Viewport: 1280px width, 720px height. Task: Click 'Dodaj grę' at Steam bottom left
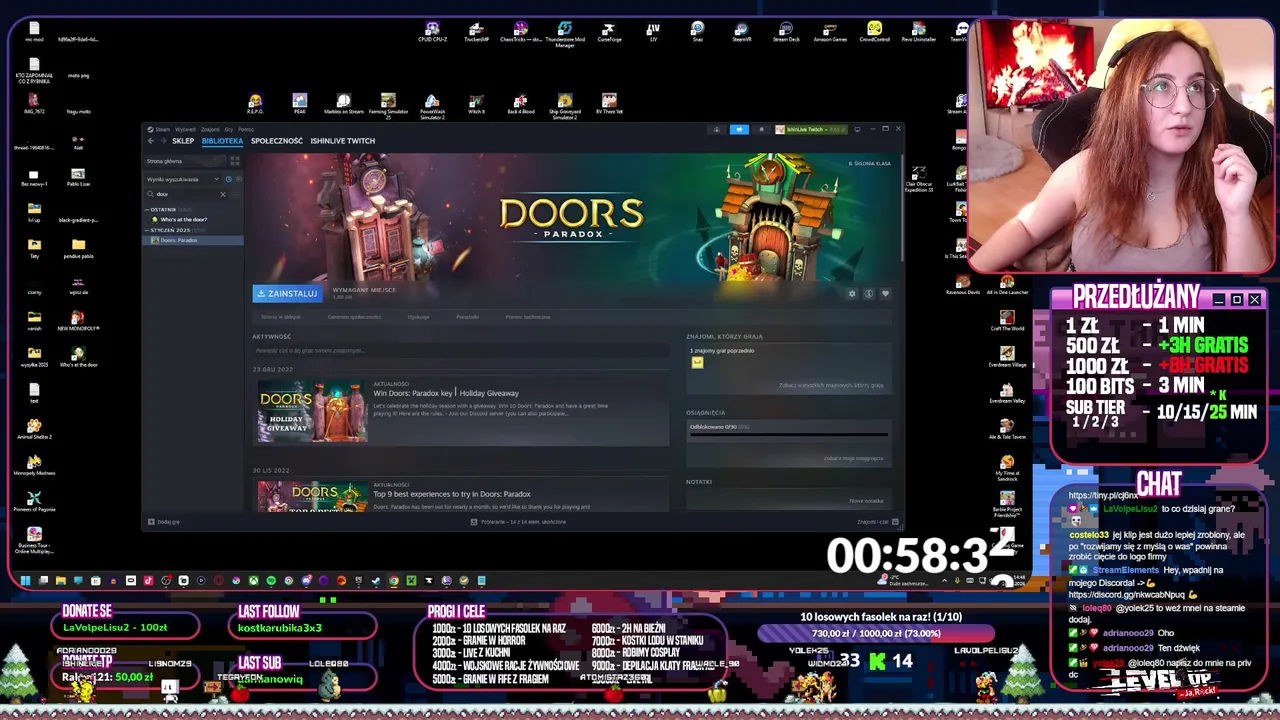[164, 522]
